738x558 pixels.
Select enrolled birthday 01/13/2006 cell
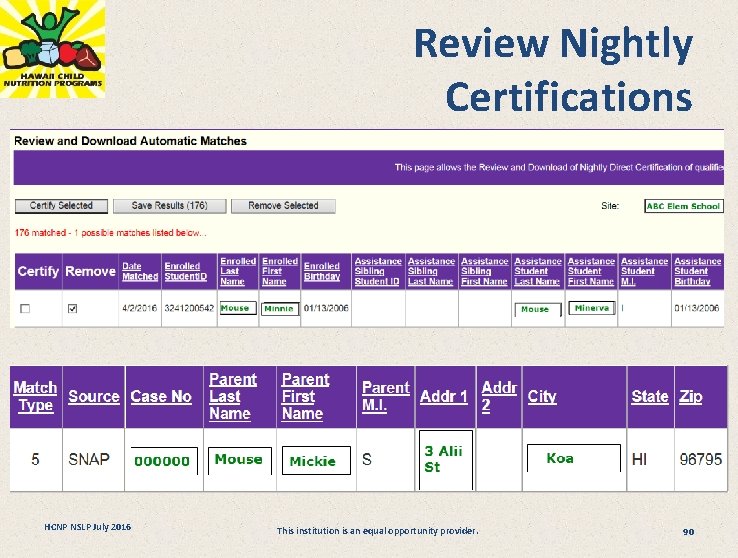click(x=326, y=308)
